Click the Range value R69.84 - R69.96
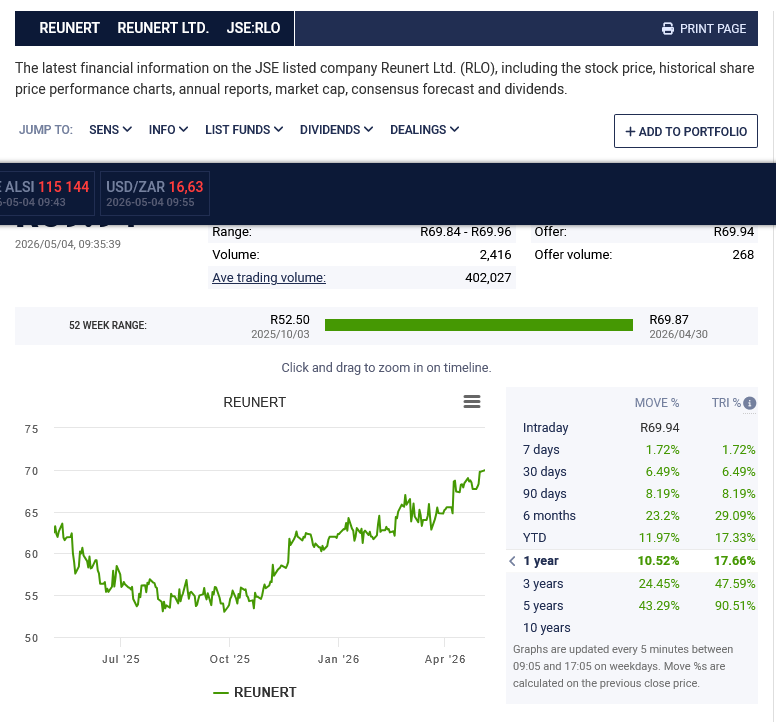Image resolution: width=776 pixels, height=722 pixels. coord(466,232)
